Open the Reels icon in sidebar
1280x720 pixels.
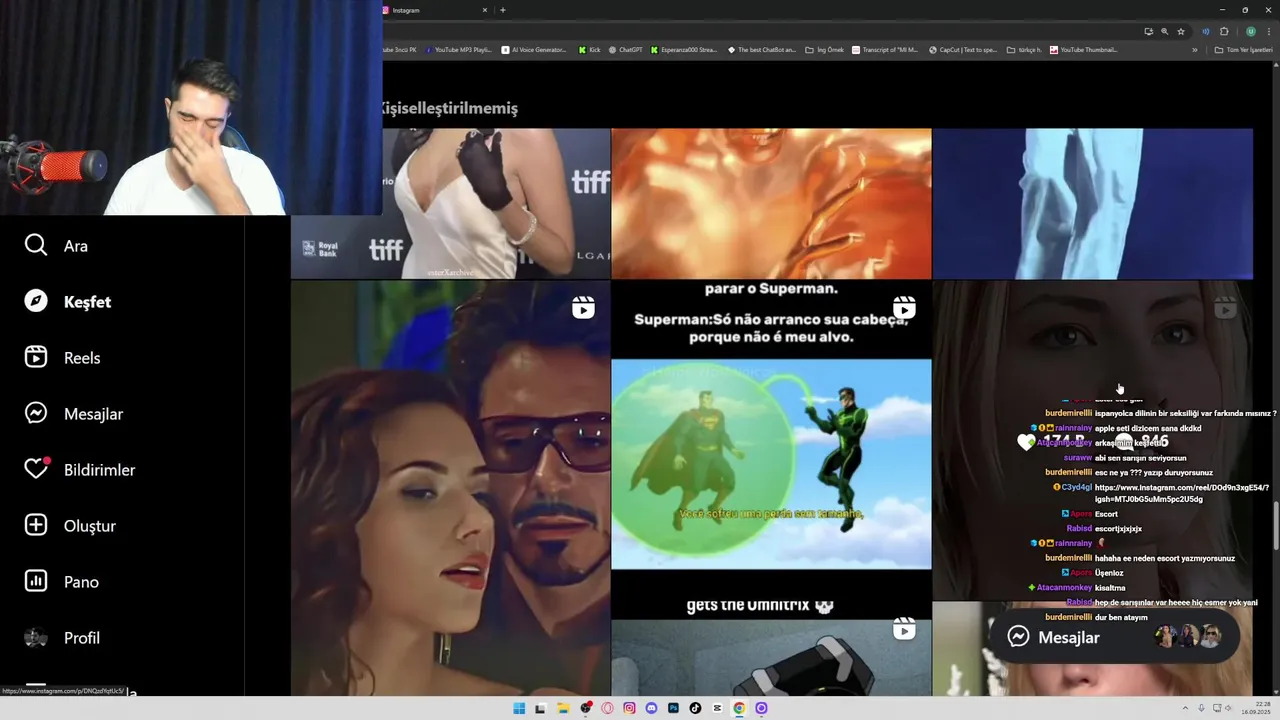36,357
